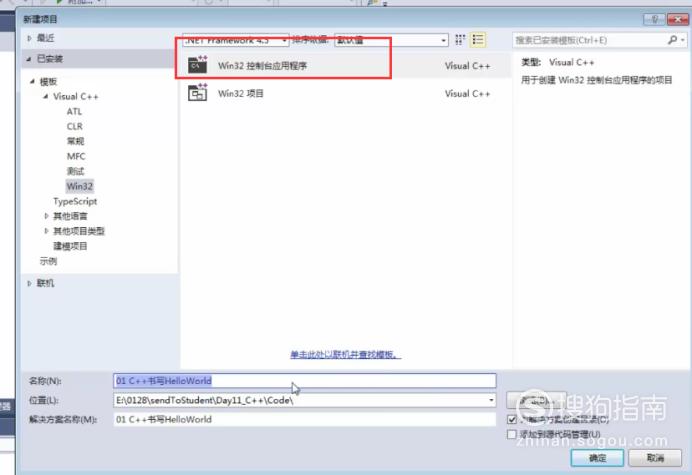Select CLR under Visual C++
The image size is (692, 475).
[x=75, y=126]
